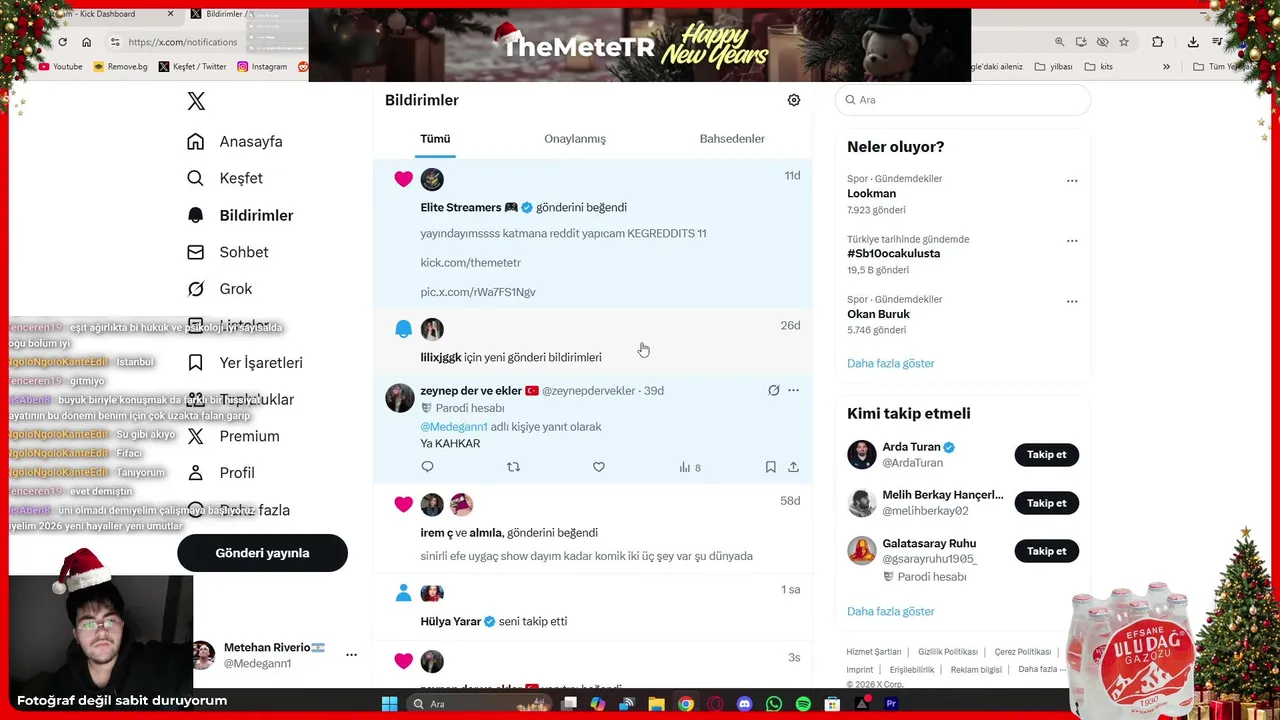Repost the Ya KAHKAR reply
This screenshot has height=720, width=1280.
[513, 467]
